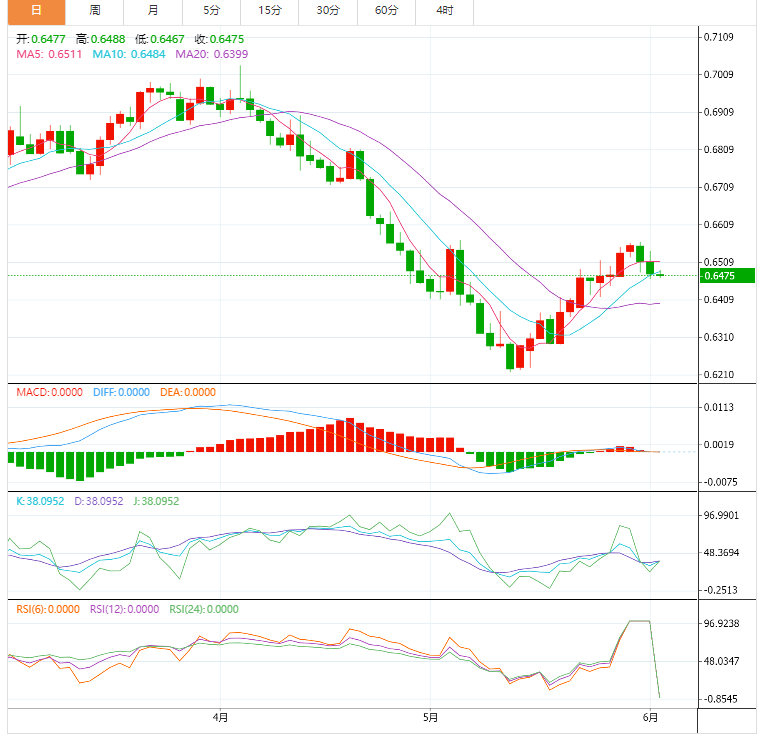
Task: Click the 0.6509 price axis label
Action: 719,262
